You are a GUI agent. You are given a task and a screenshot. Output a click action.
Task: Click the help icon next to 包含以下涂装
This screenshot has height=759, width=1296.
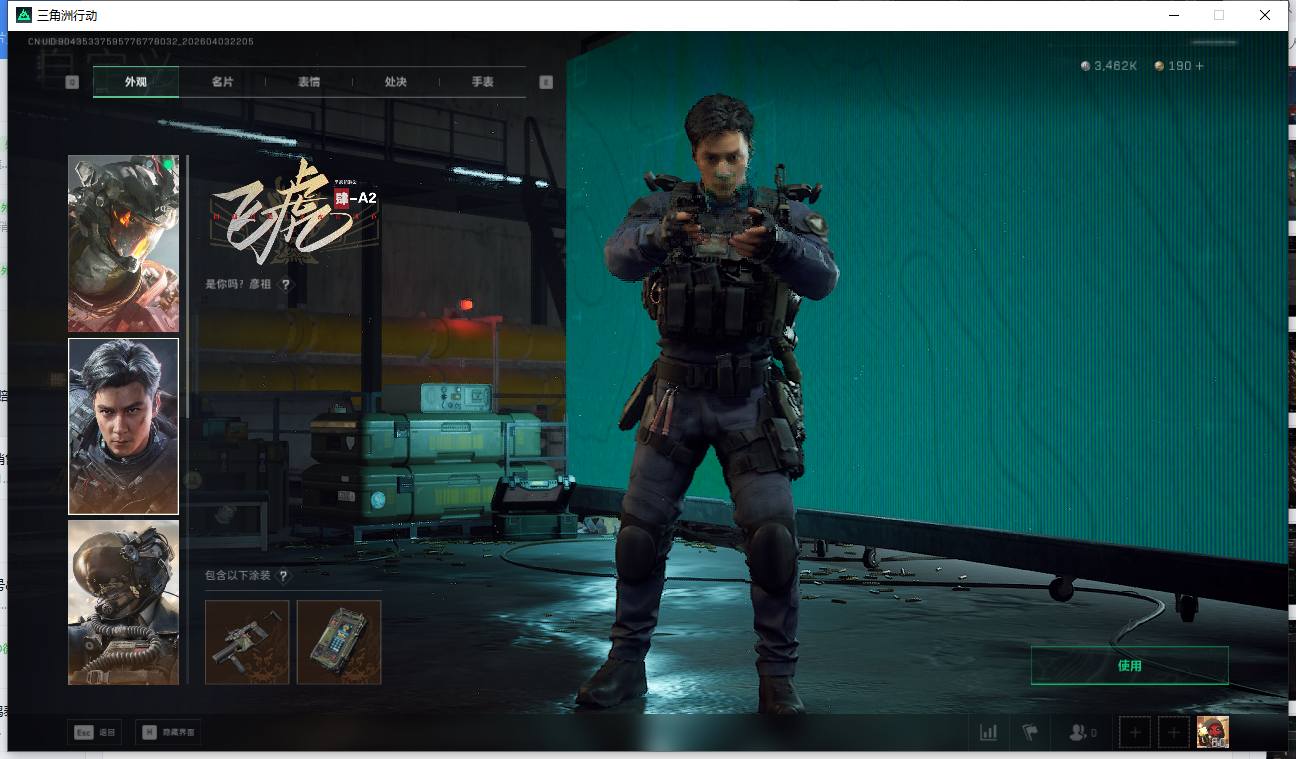284,576
